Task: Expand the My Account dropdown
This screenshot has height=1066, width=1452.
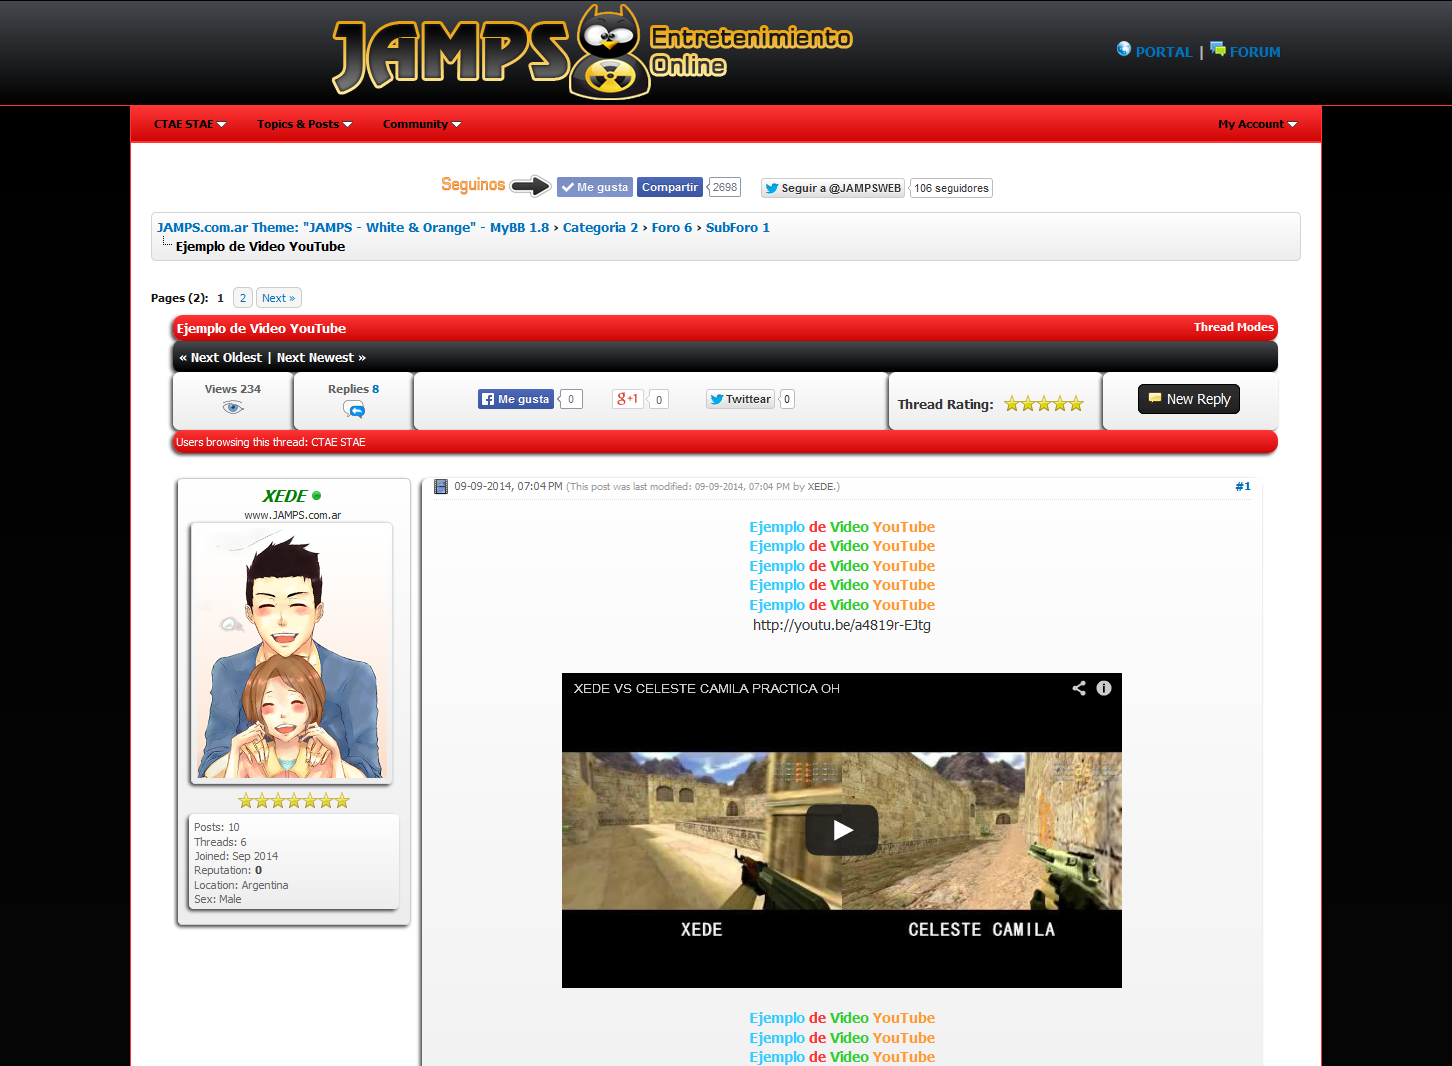Action: pyautogui.click(x=1257, y=124)
